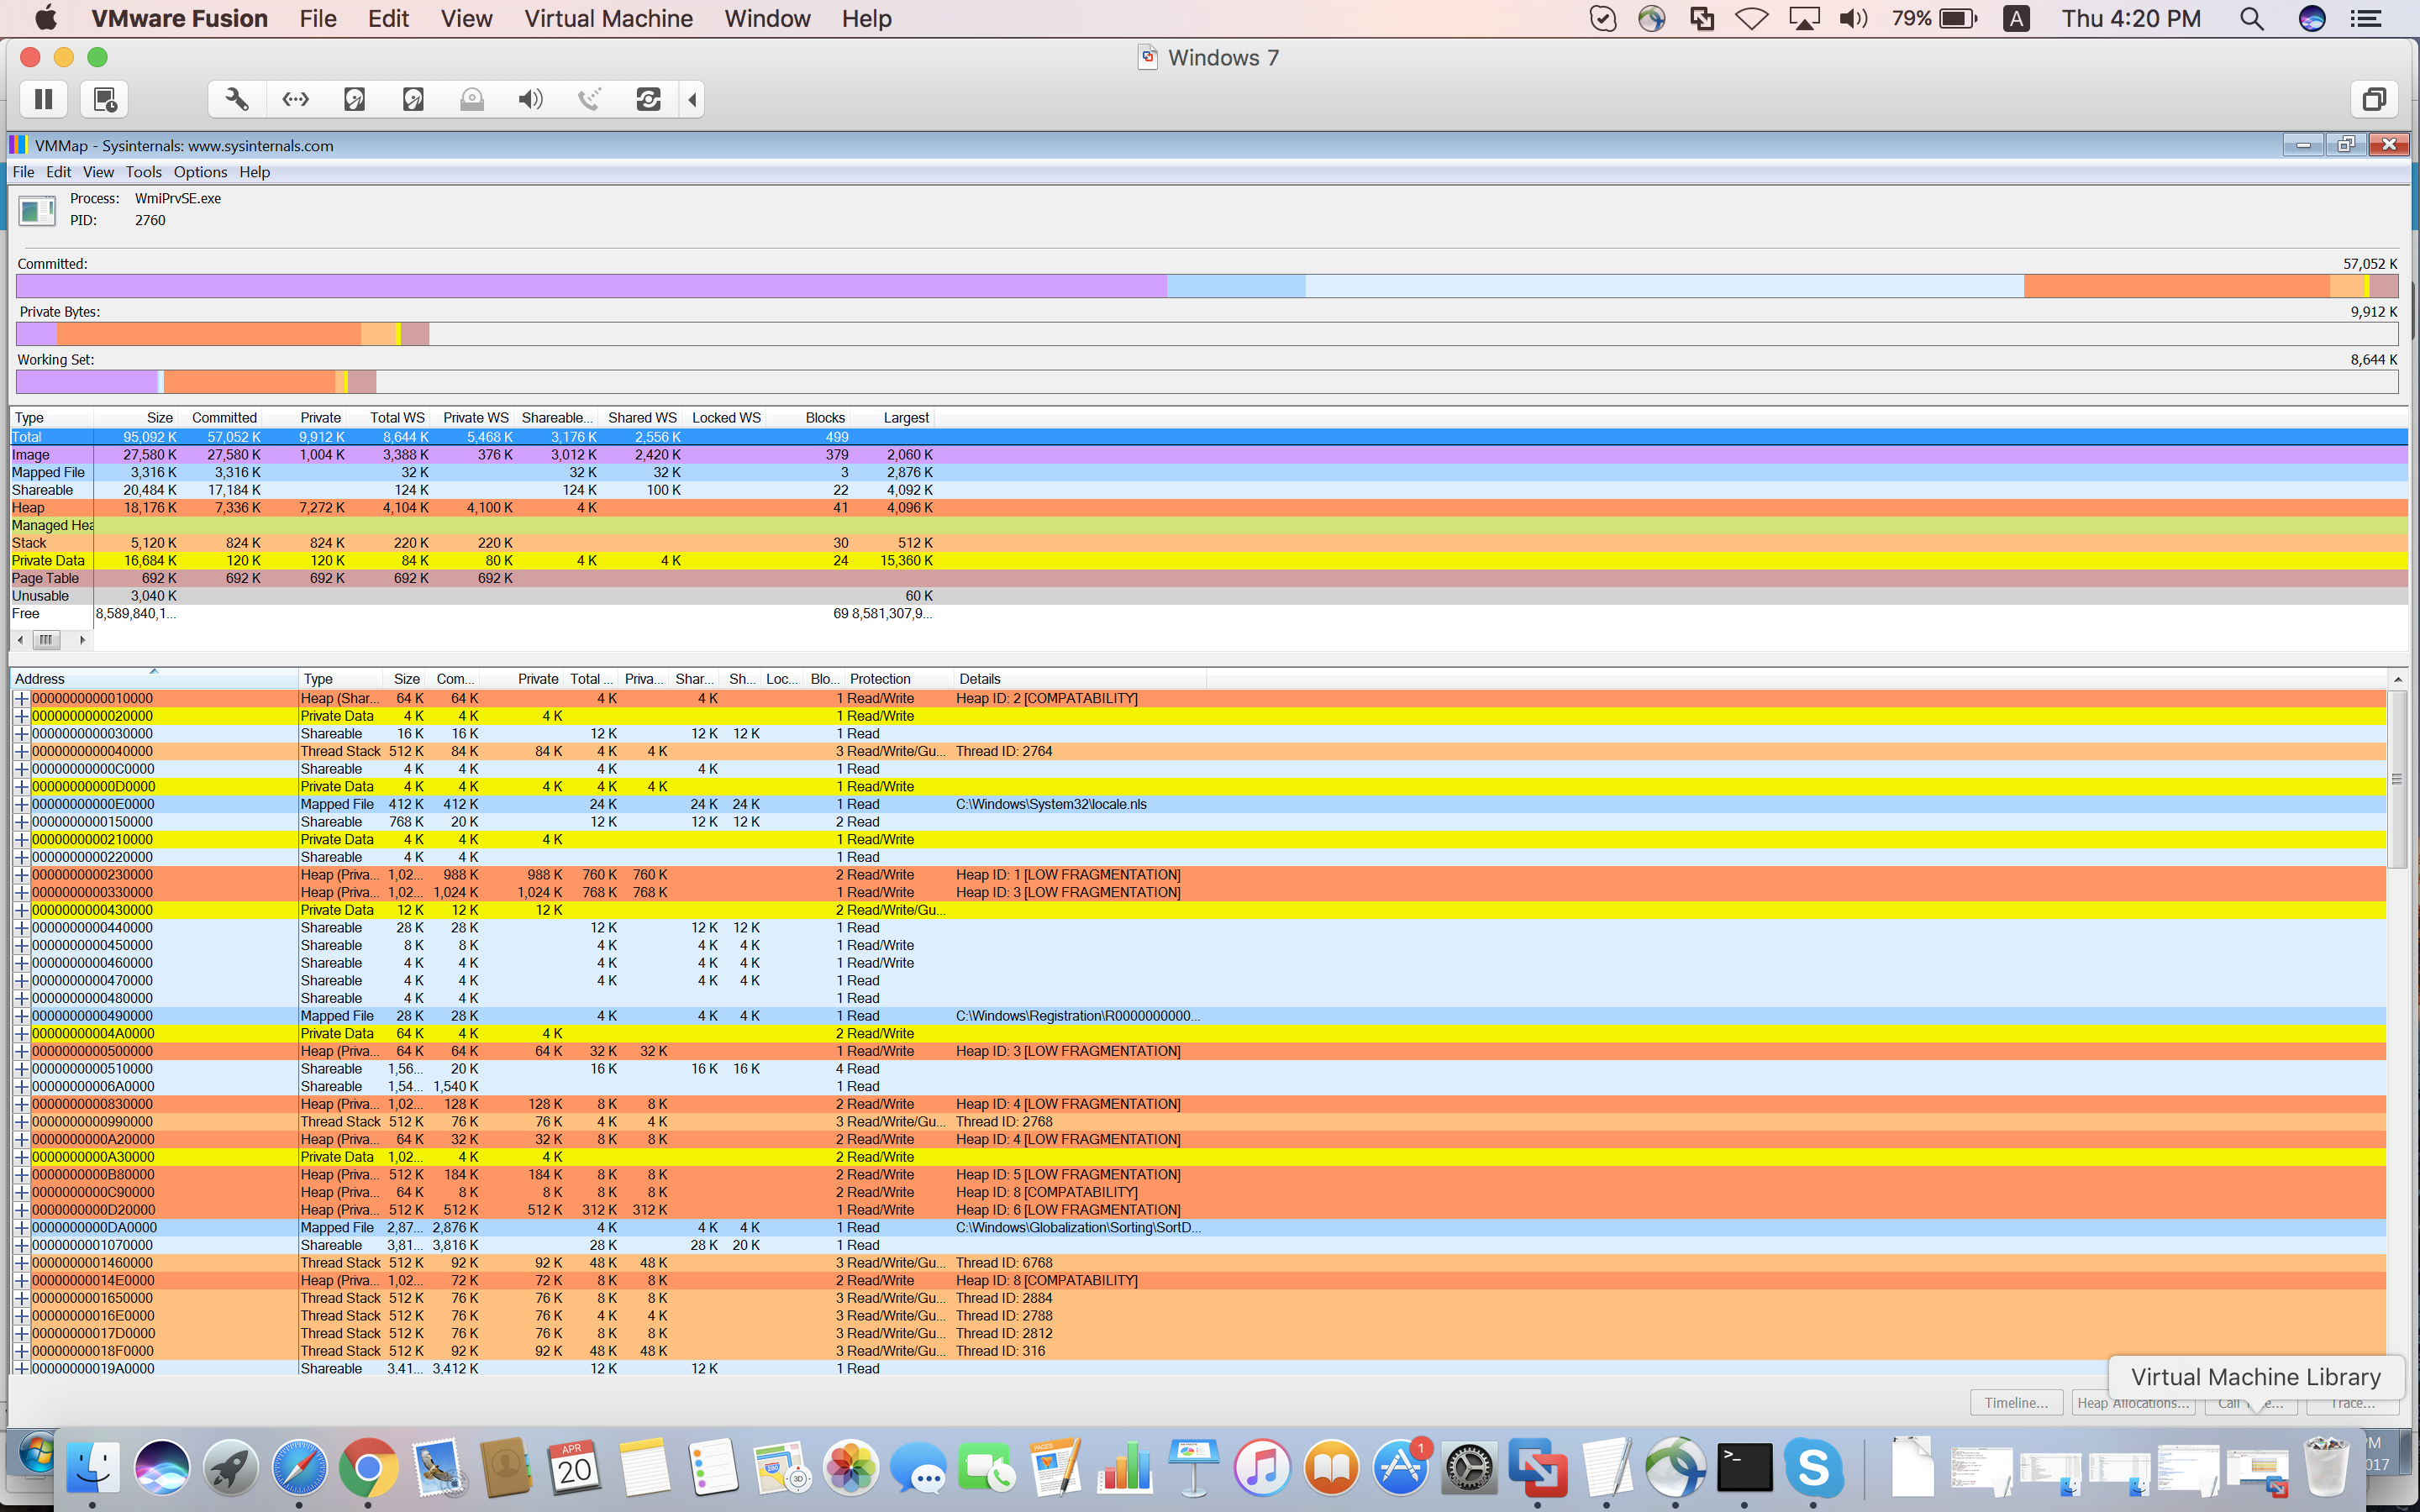The width and height of the screenshot is (2420, 1512).
Task: Open the Virtual Machine menu in the menu bar
Action: [x=608, y=19]
